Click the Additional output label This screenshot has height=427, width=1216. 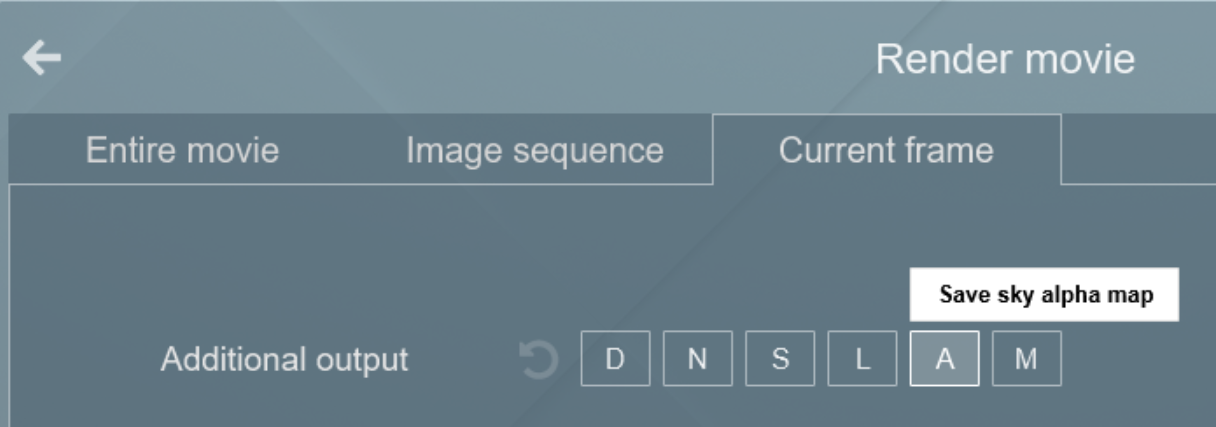pos(284,359)
